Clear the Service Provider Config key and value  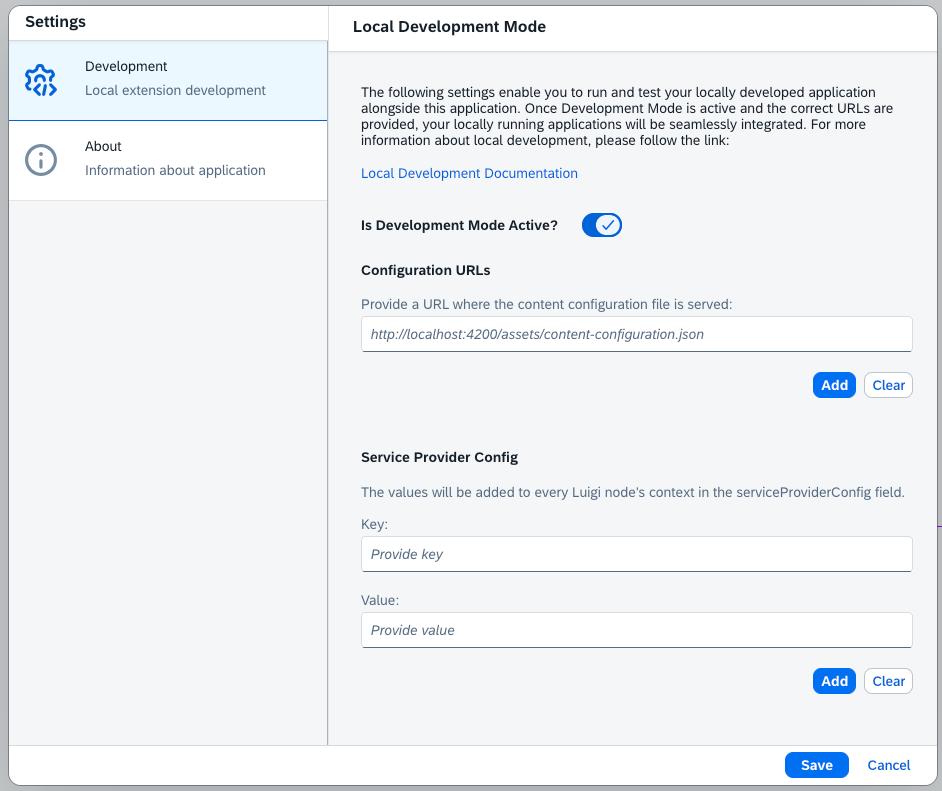point(888,681)
